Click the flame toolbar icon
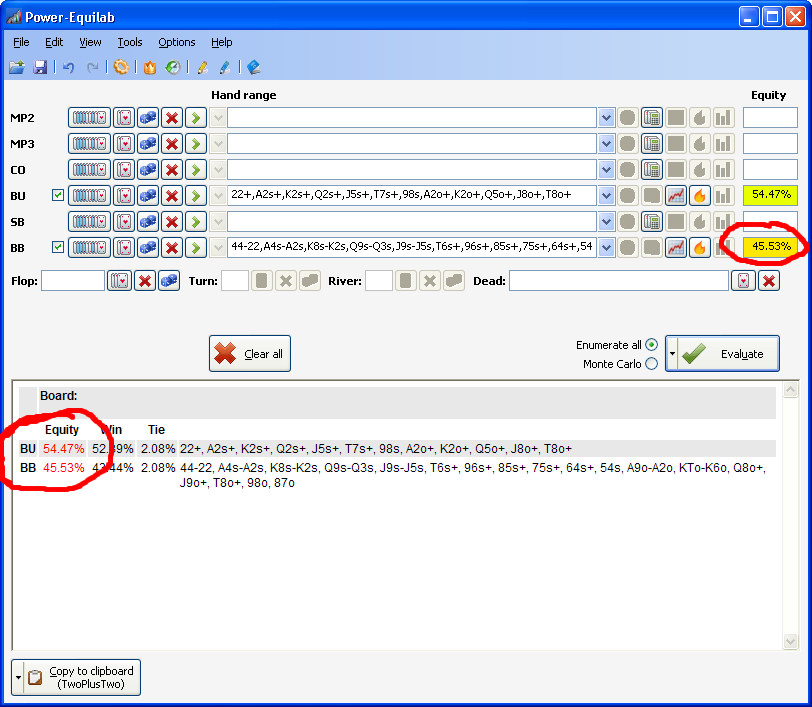Viewport: 812px width, 707px height. pyautogui.click(x=150, y=67)
